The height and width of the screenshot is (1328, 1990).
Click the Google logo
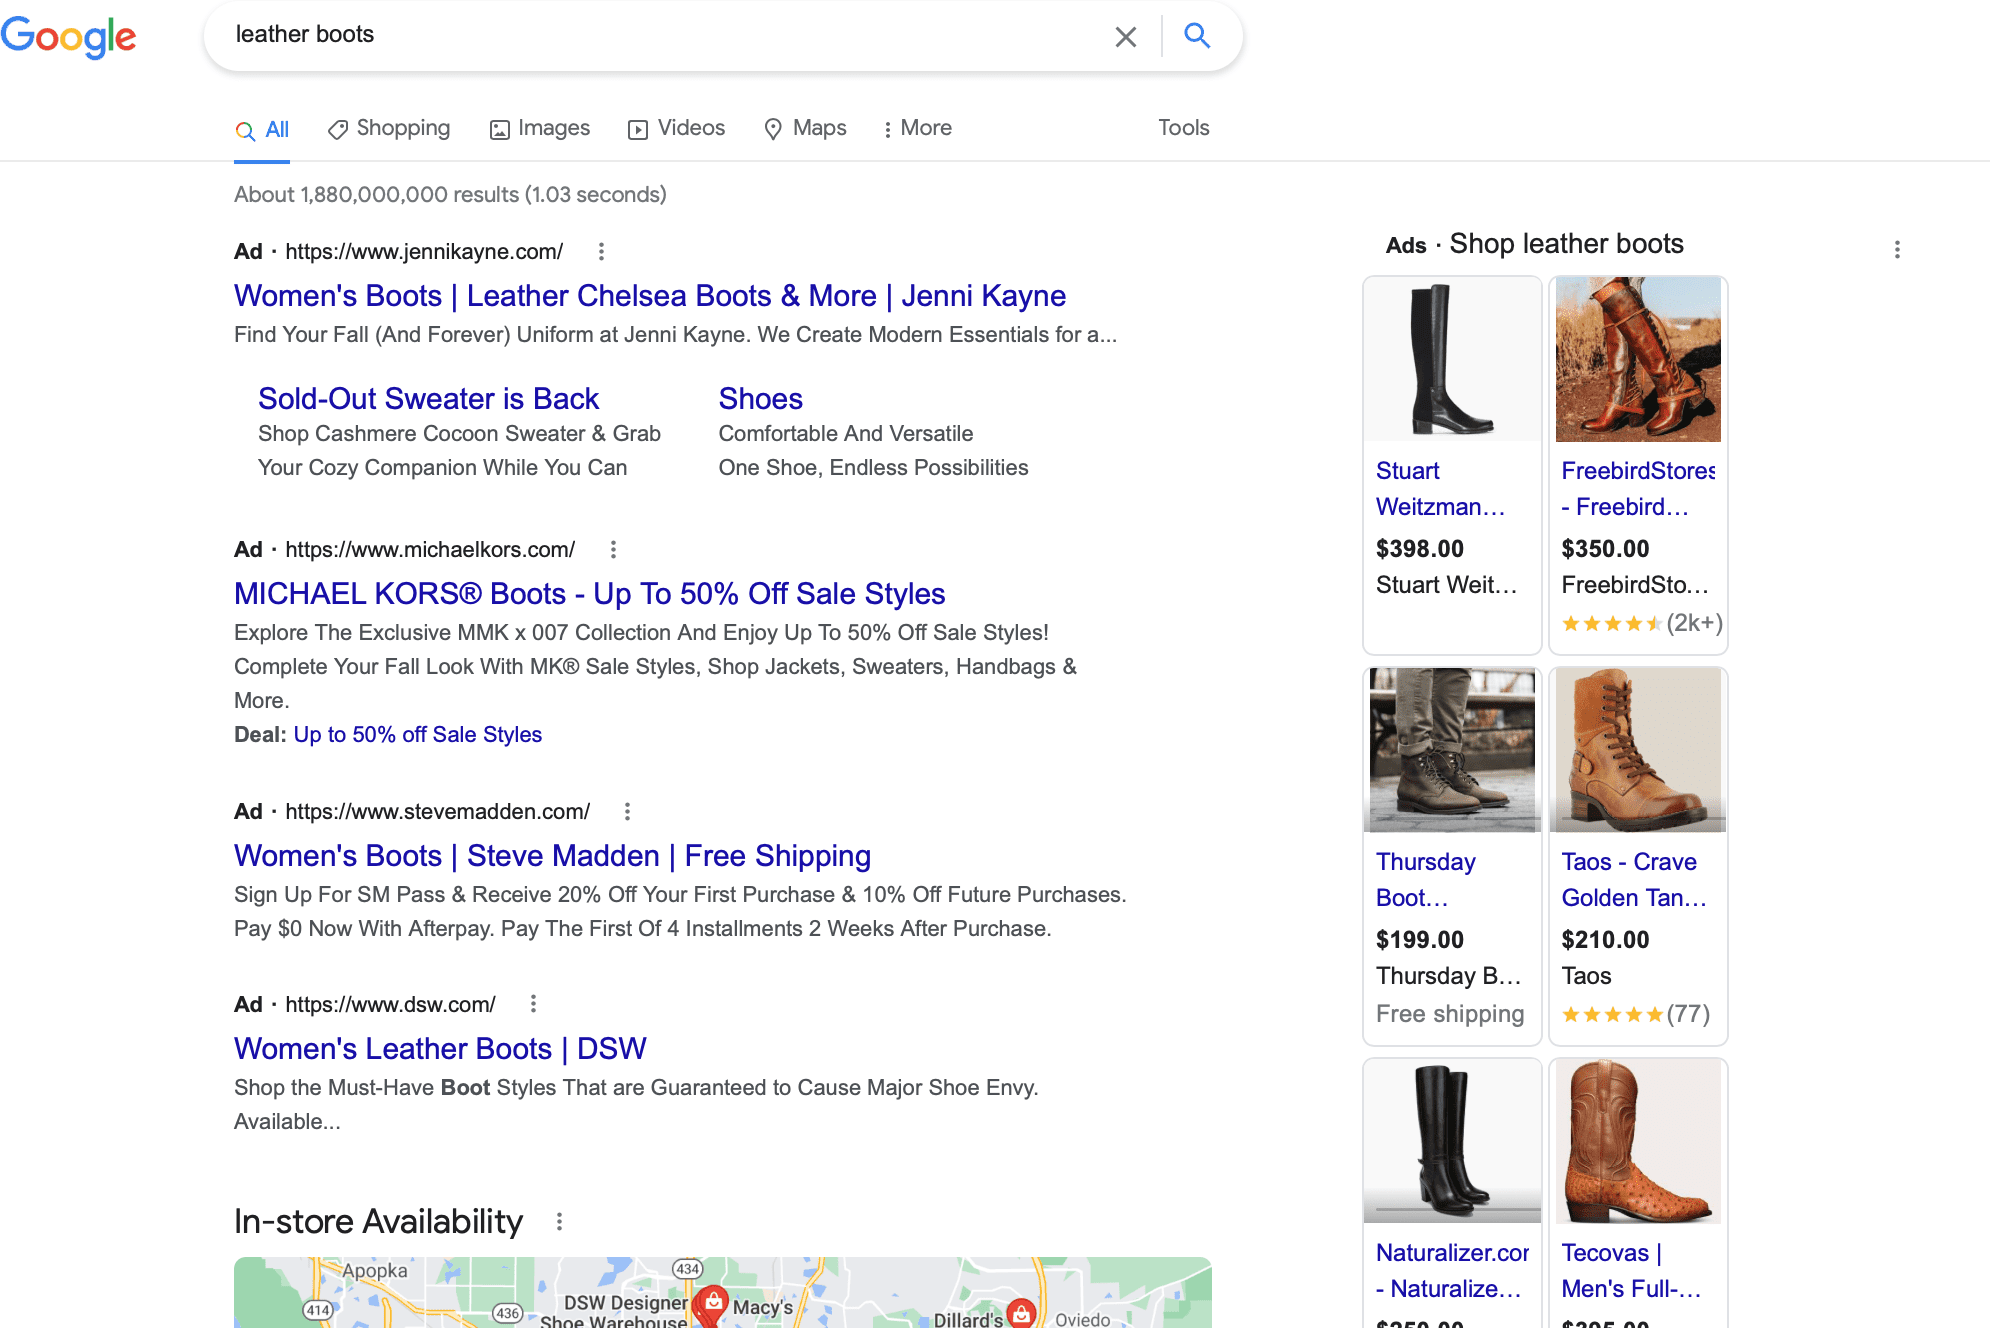pos(68,37)
